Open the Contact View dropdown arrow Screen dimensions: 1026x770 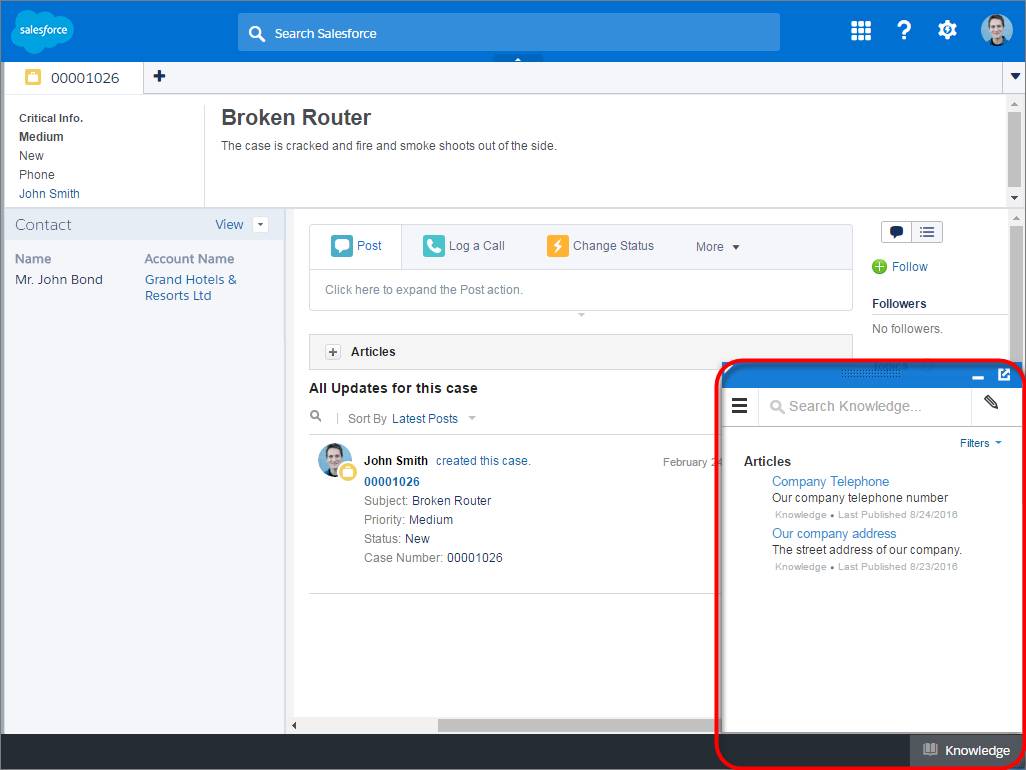[260, 224]
